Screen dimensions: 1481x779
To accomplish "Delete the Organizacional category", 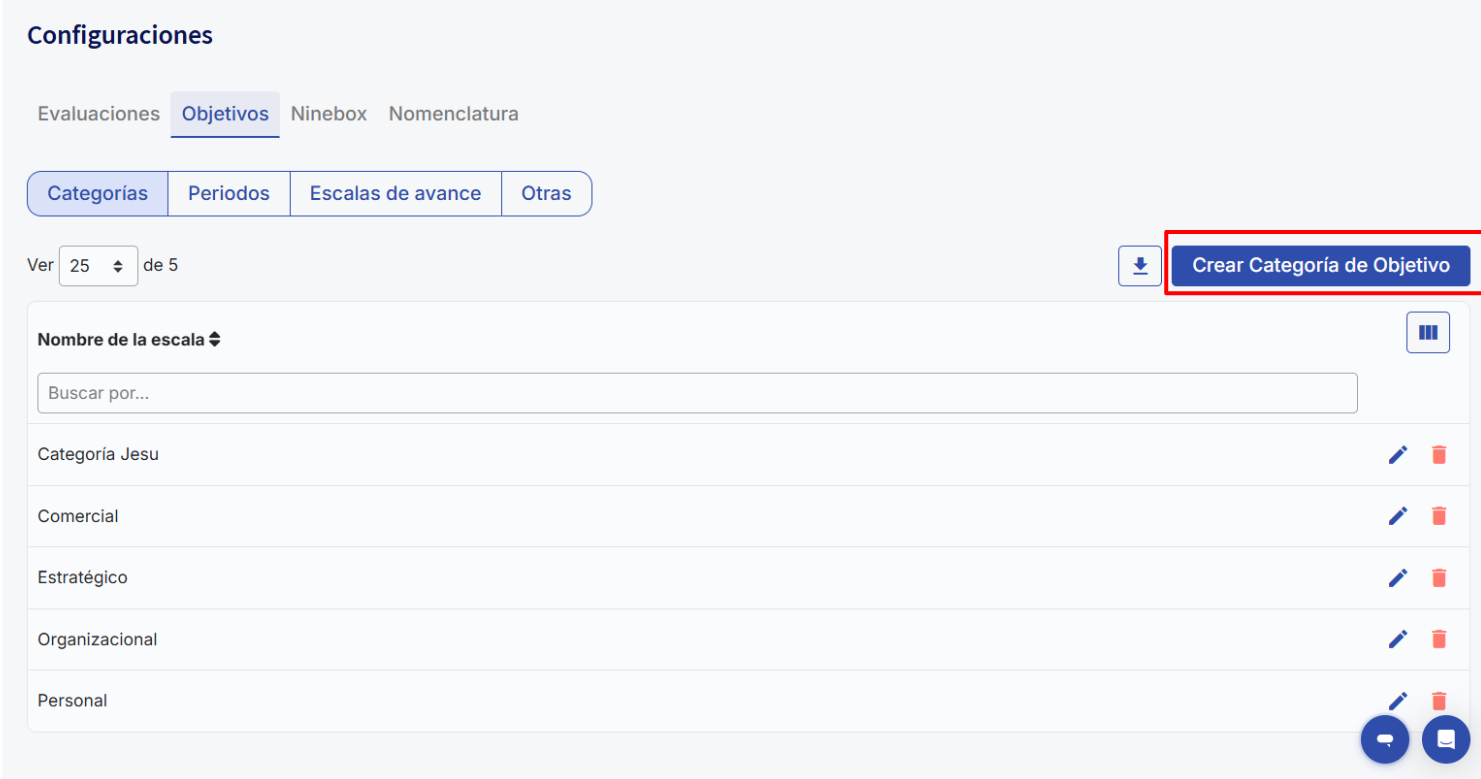I will [1439, 639].
